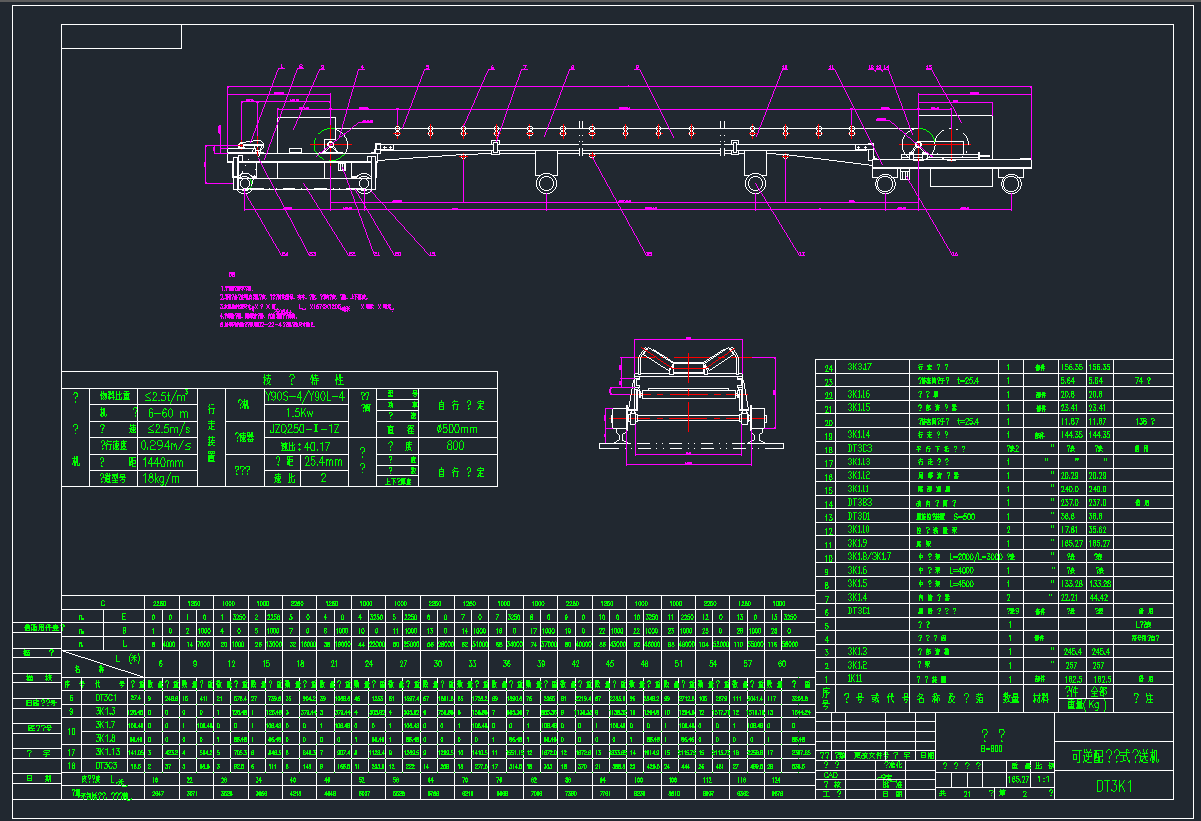The width and height of the screenshot is (1201, 821).
Task: Select part code DT3B3
Action: (860, 502)
